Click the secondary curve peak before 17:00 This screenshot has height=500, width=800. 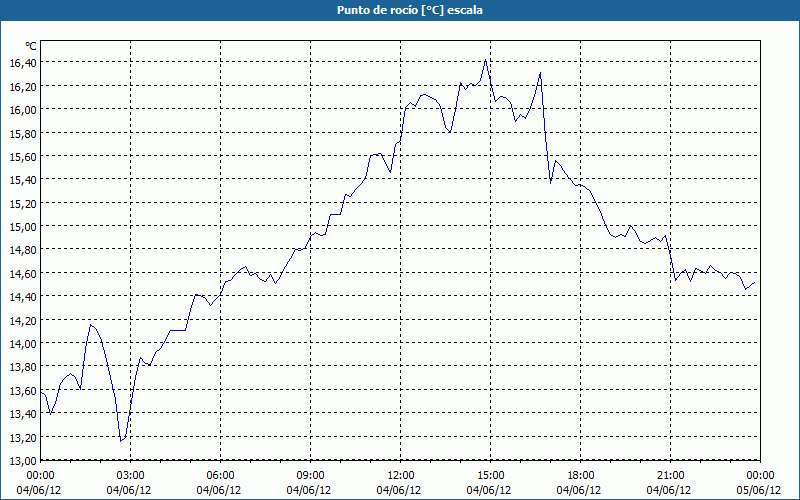pos(540,73)
